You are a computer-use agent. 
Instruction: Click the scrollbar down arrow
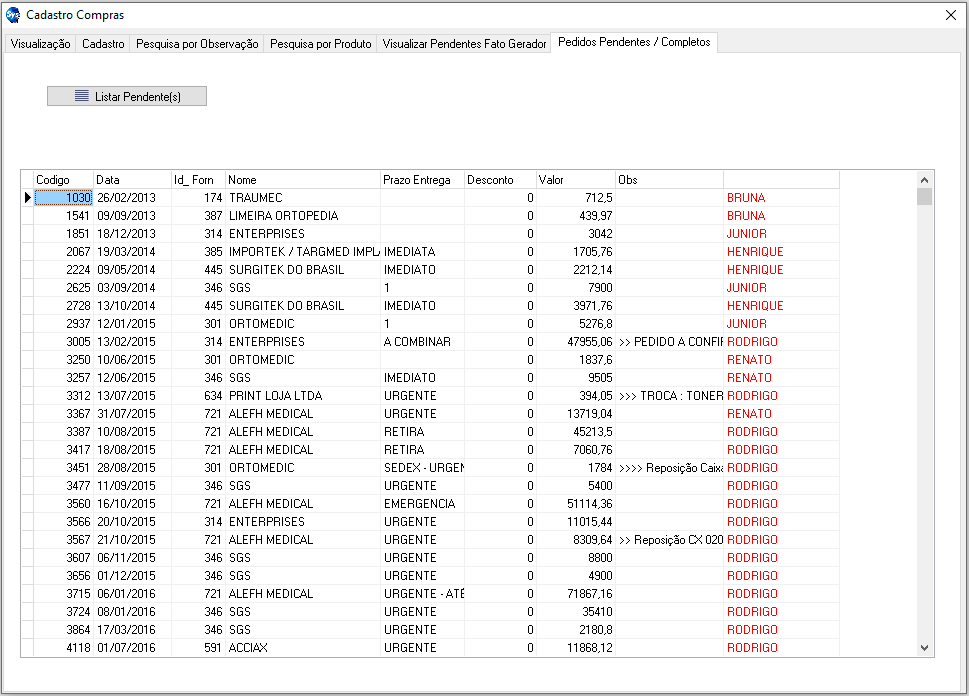tap(924, 648)
